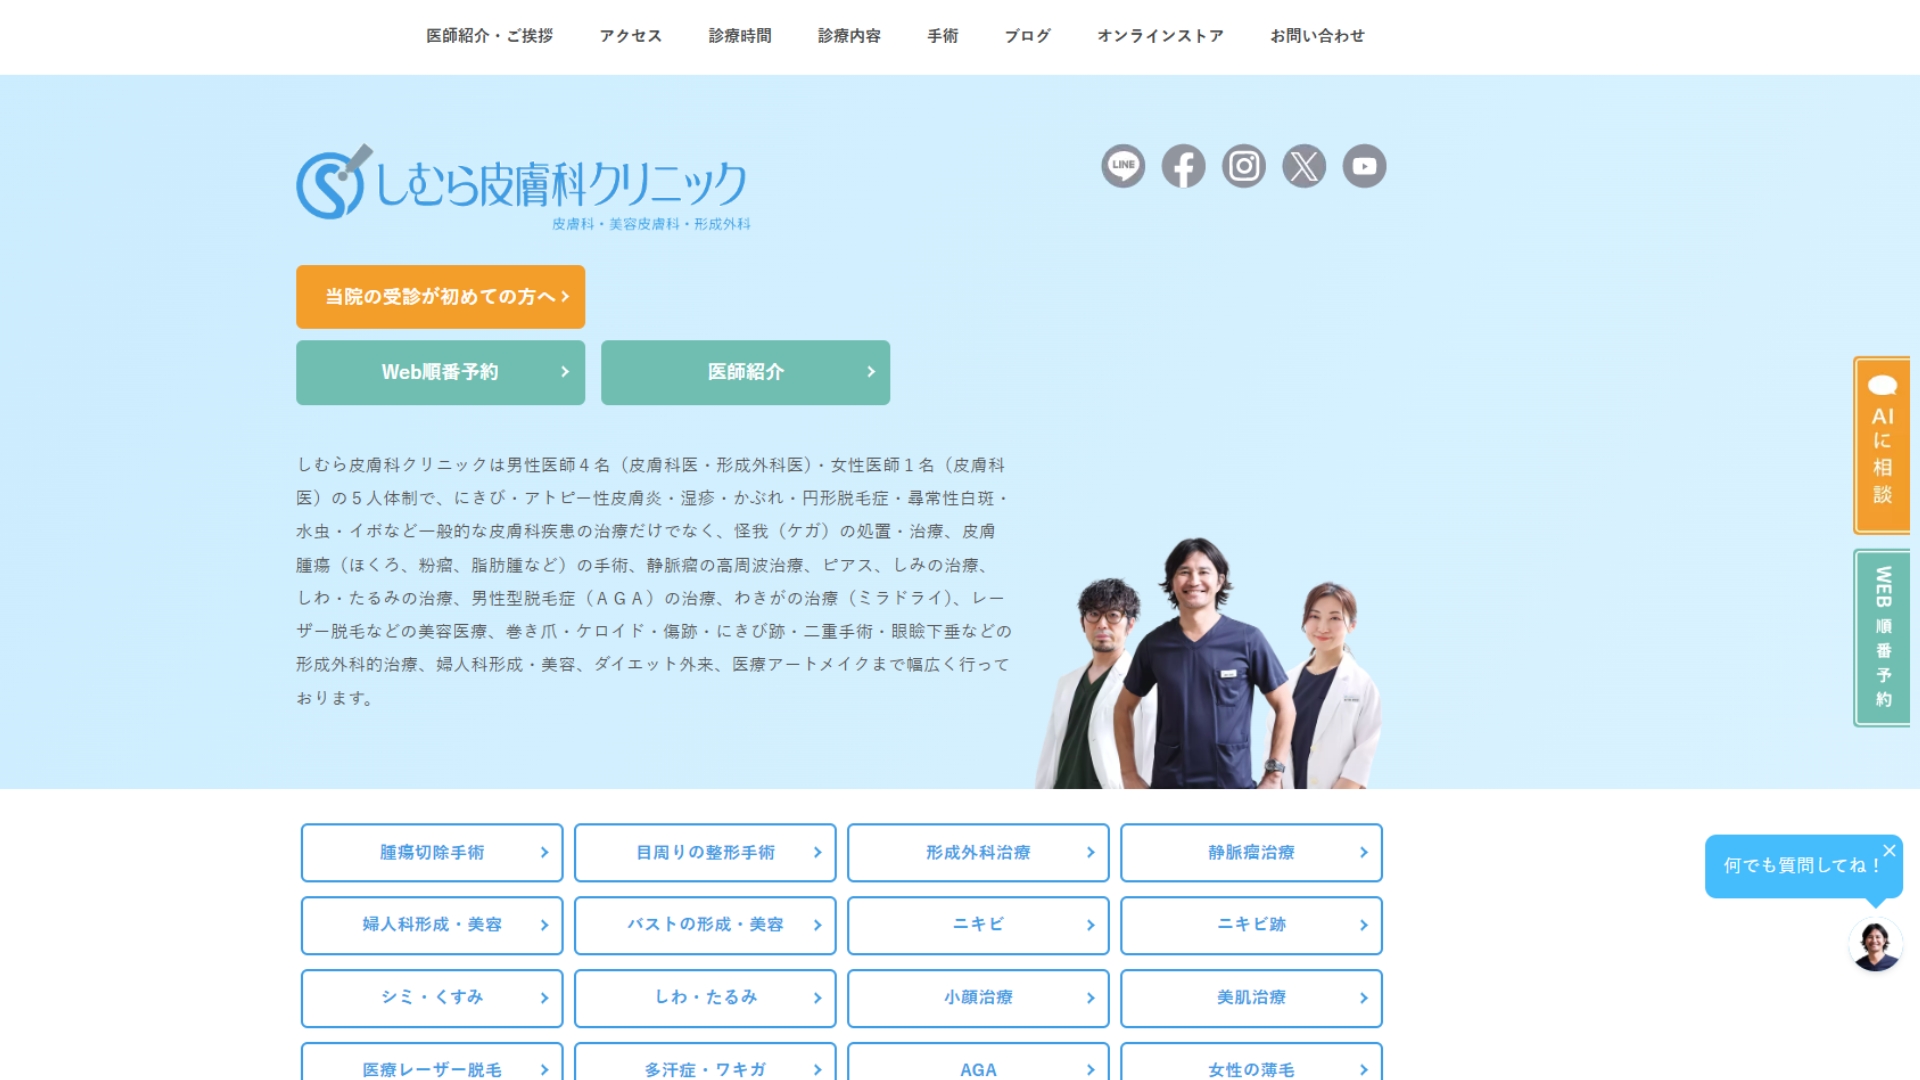Image resolution: width=1920 pixels, height=1080 pixels.
Task: Open the シミ・くすみ category link
Action: 432,998
